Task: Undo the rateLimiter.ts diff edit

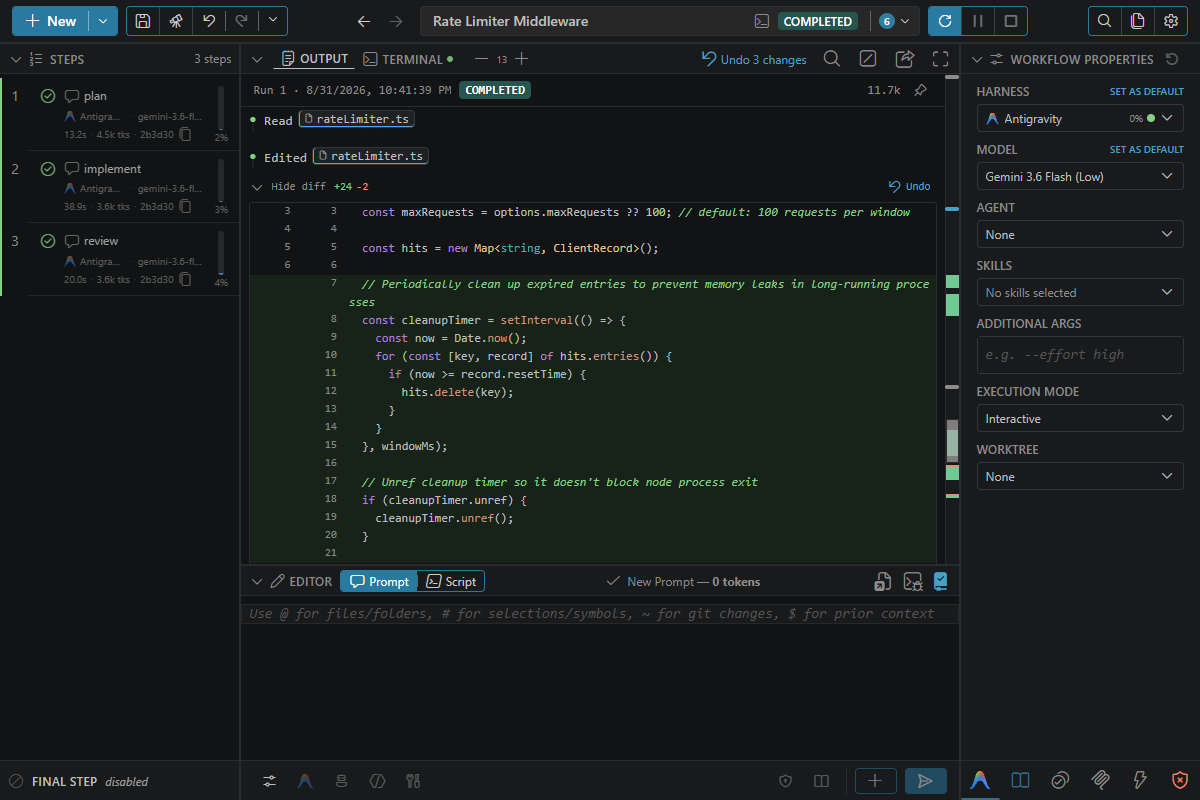Action: 910,186
